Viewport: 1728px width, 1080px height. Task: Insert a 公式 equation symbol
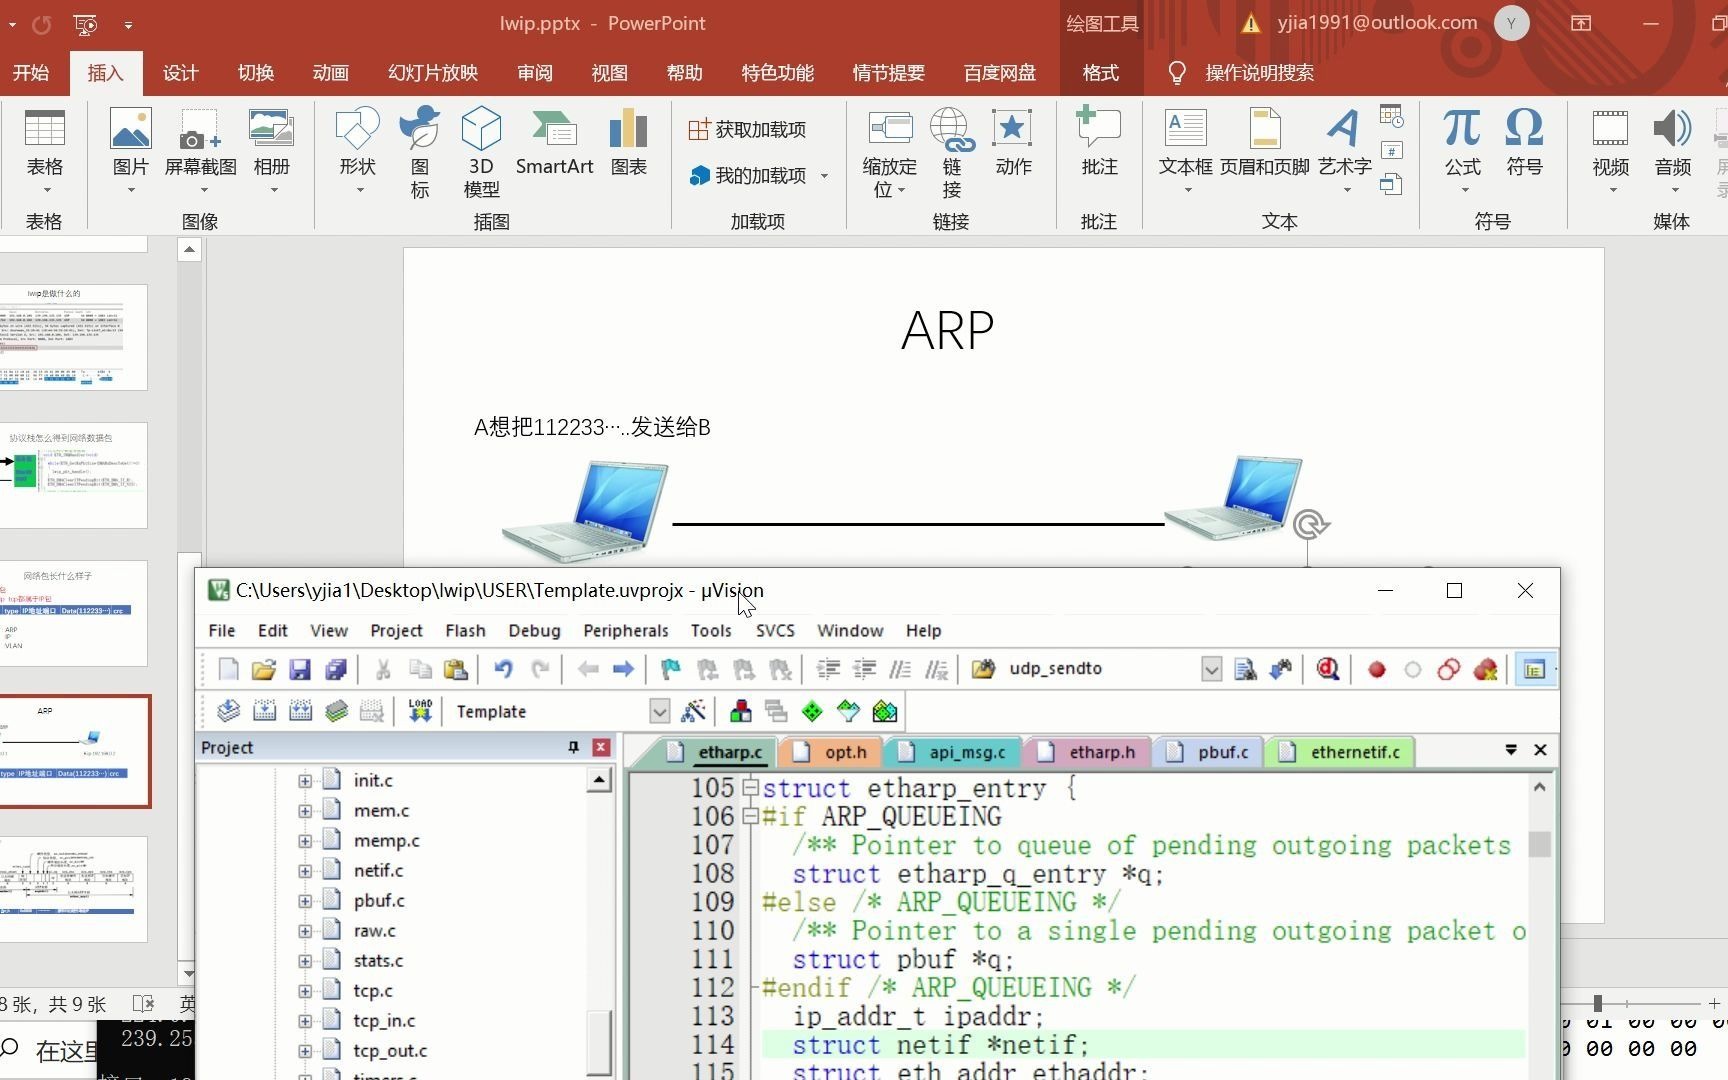(x=1461, y=145)
